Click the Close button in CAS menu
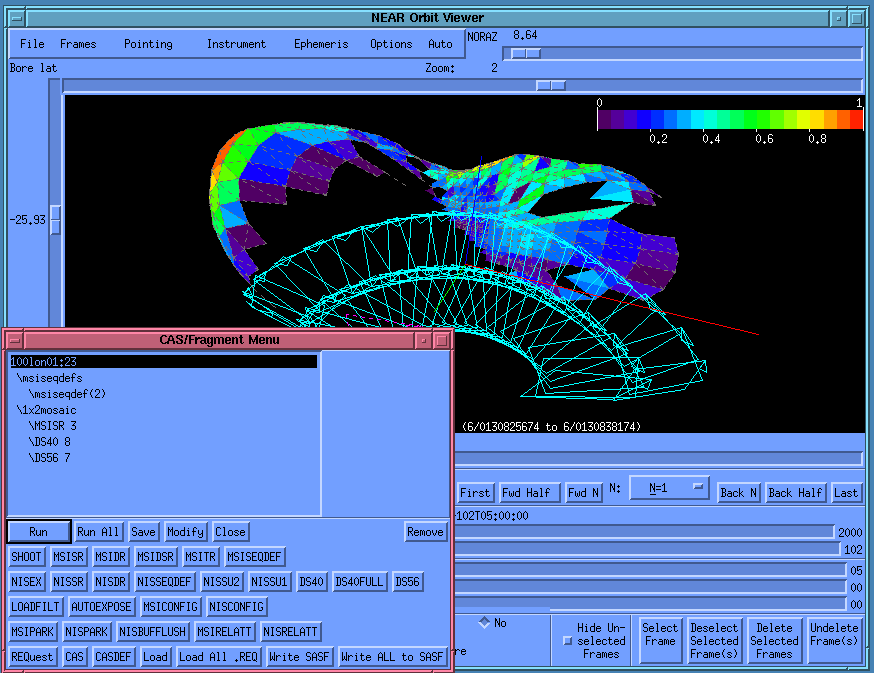This screenshot has width=874, height=673. [230, 532]
